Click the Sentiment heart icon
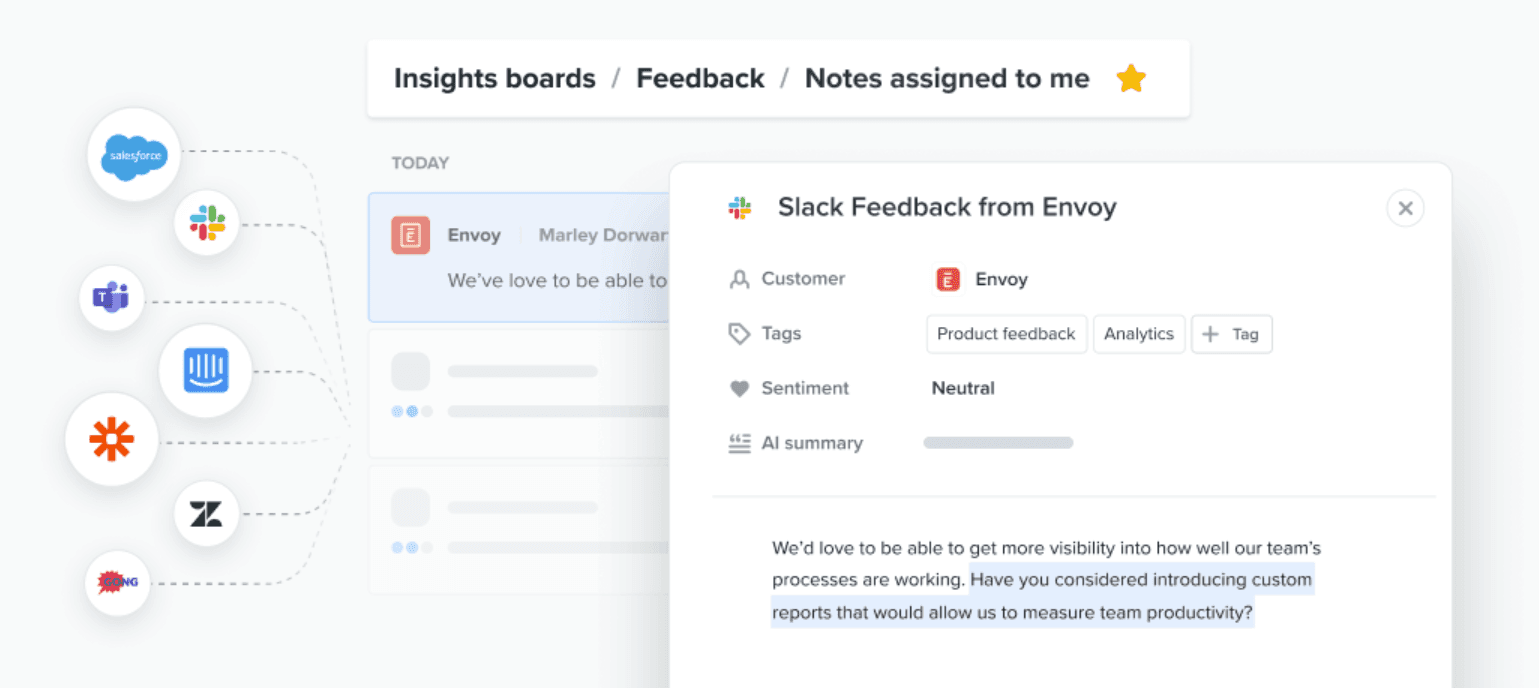This screenshot has width=1539, height=688. click(x=739, y=388)
